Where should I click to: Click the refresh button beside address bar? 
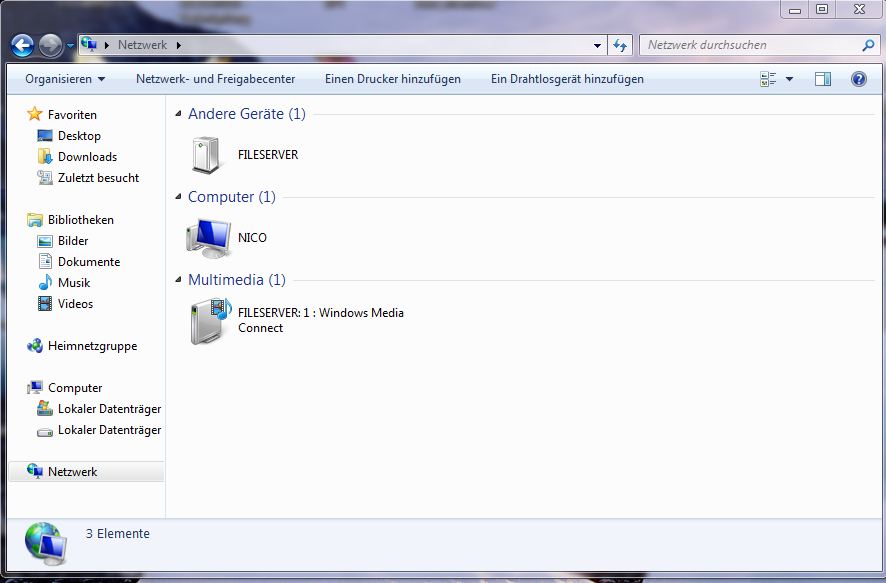coord(620,45)
